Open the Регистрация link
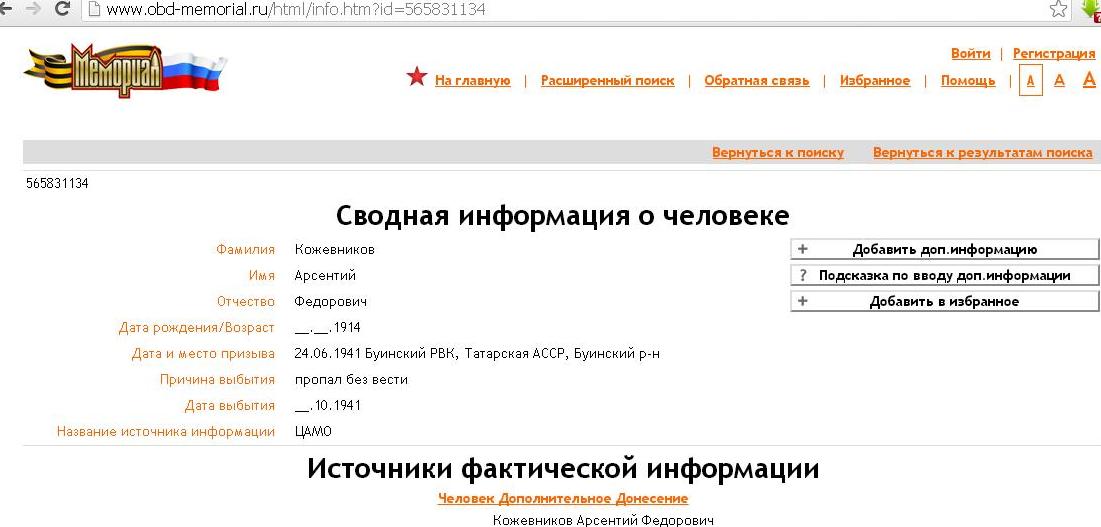This screenshot has width=1101, height=527. [x=1053, y=54]
